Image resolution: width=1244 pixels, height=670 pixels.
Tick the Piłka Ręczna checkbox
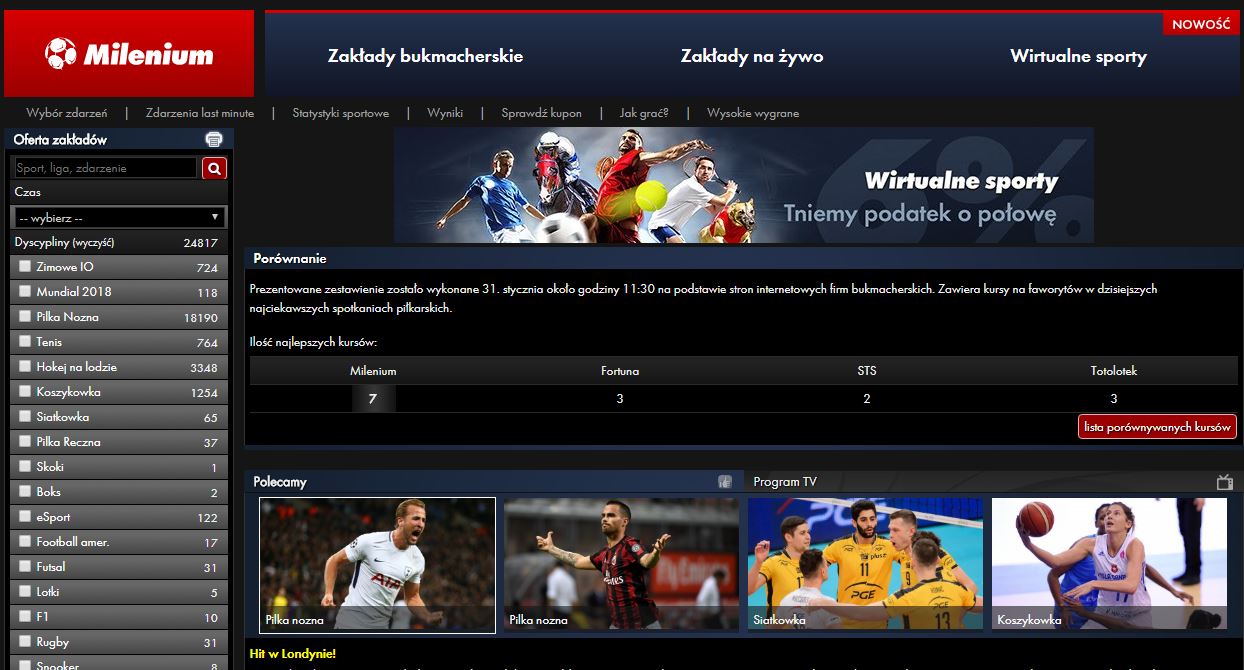[24, 442]
